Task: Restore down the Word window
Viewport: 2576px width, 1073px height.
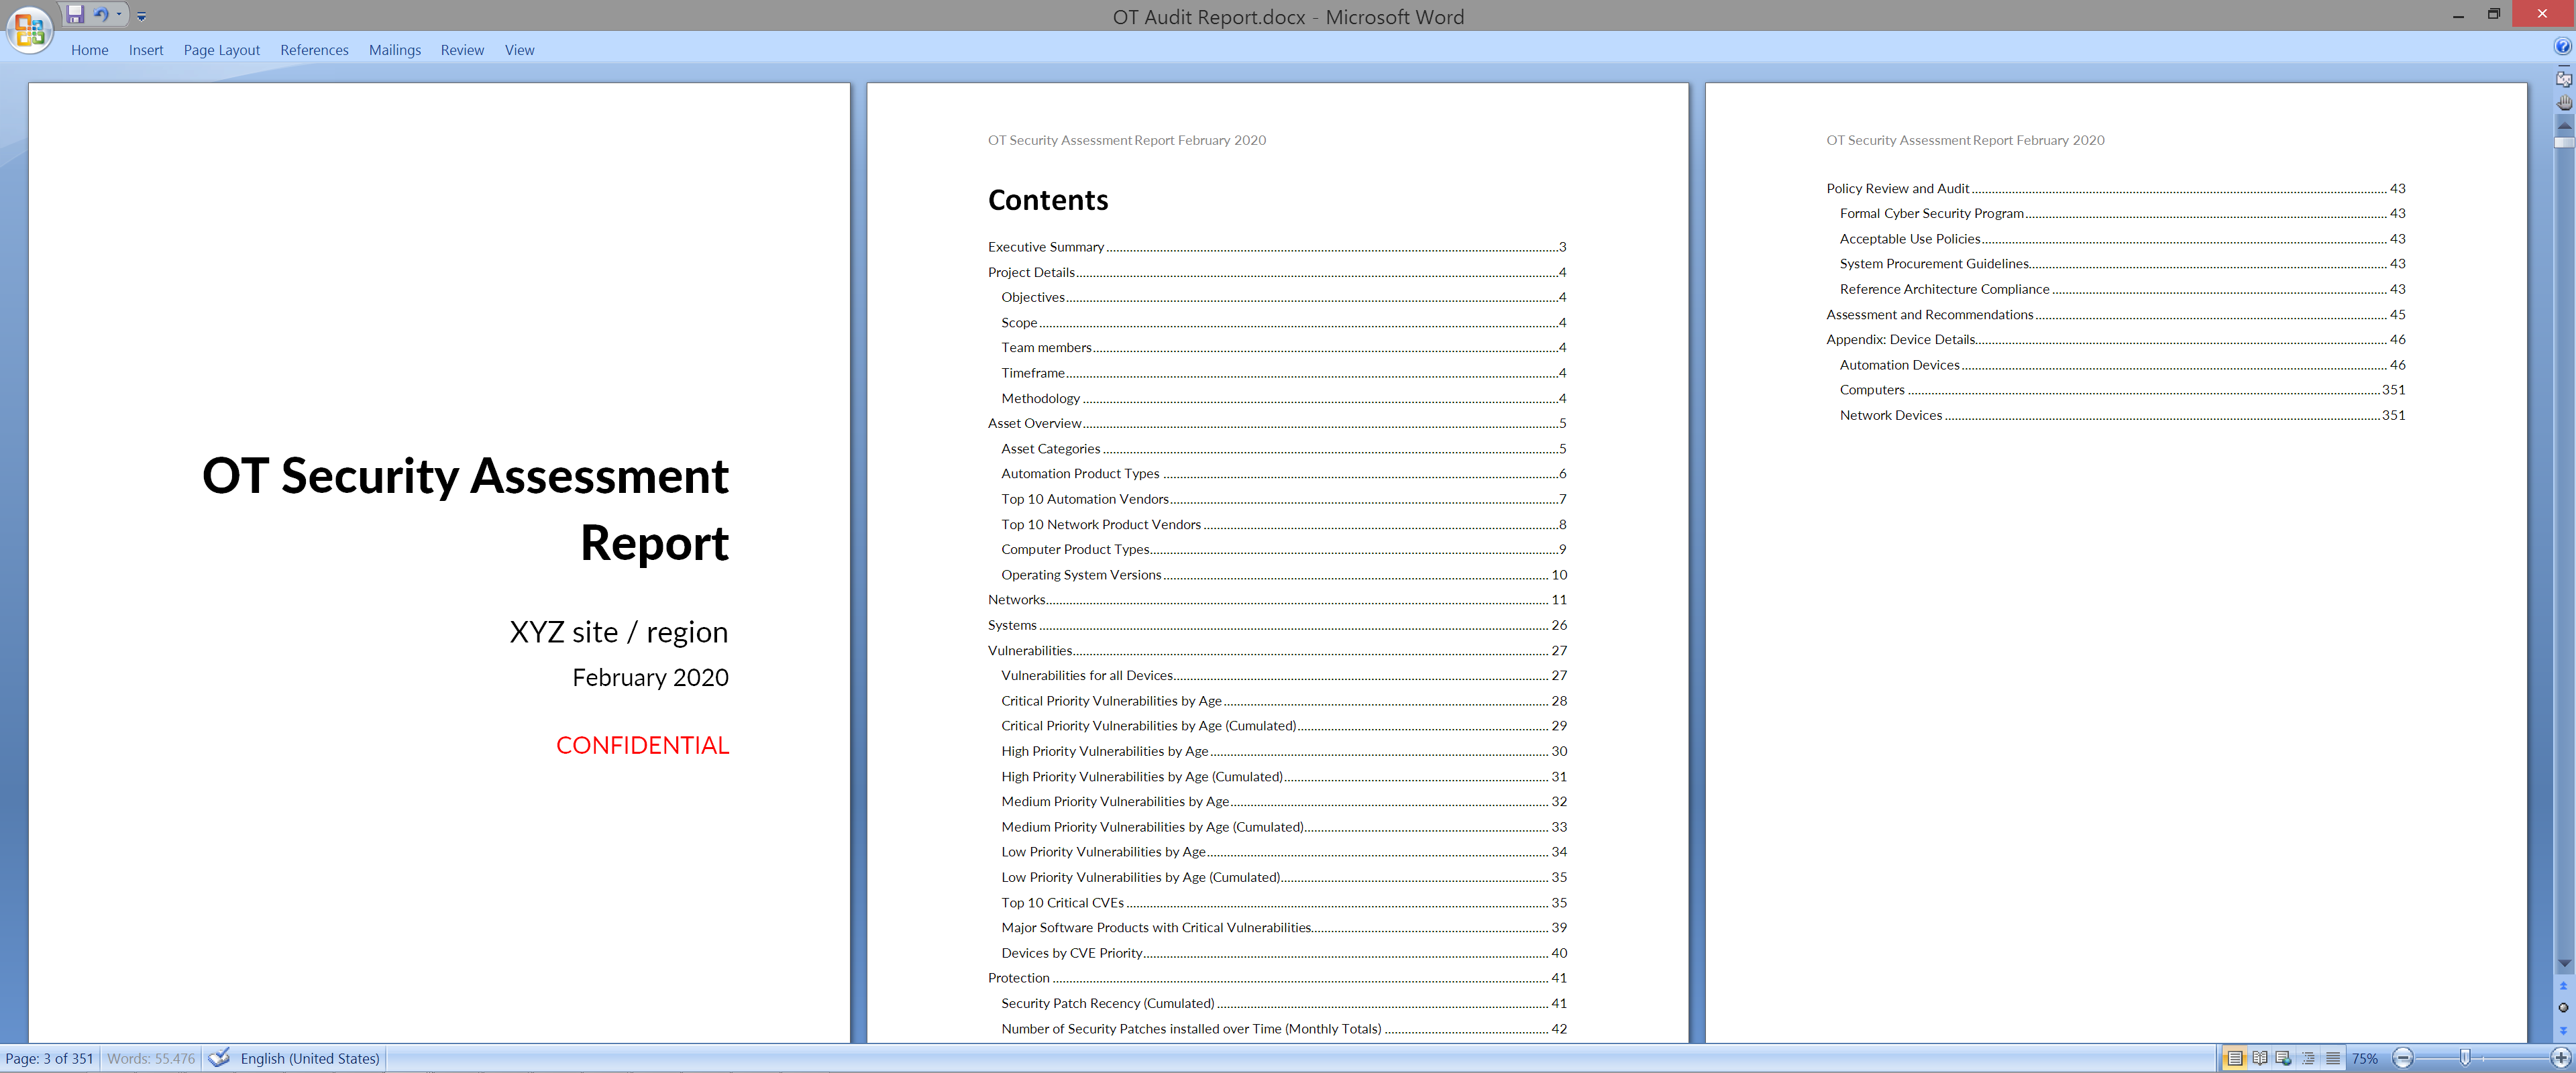Action: pyautogui.click(x=2494, y=14)
